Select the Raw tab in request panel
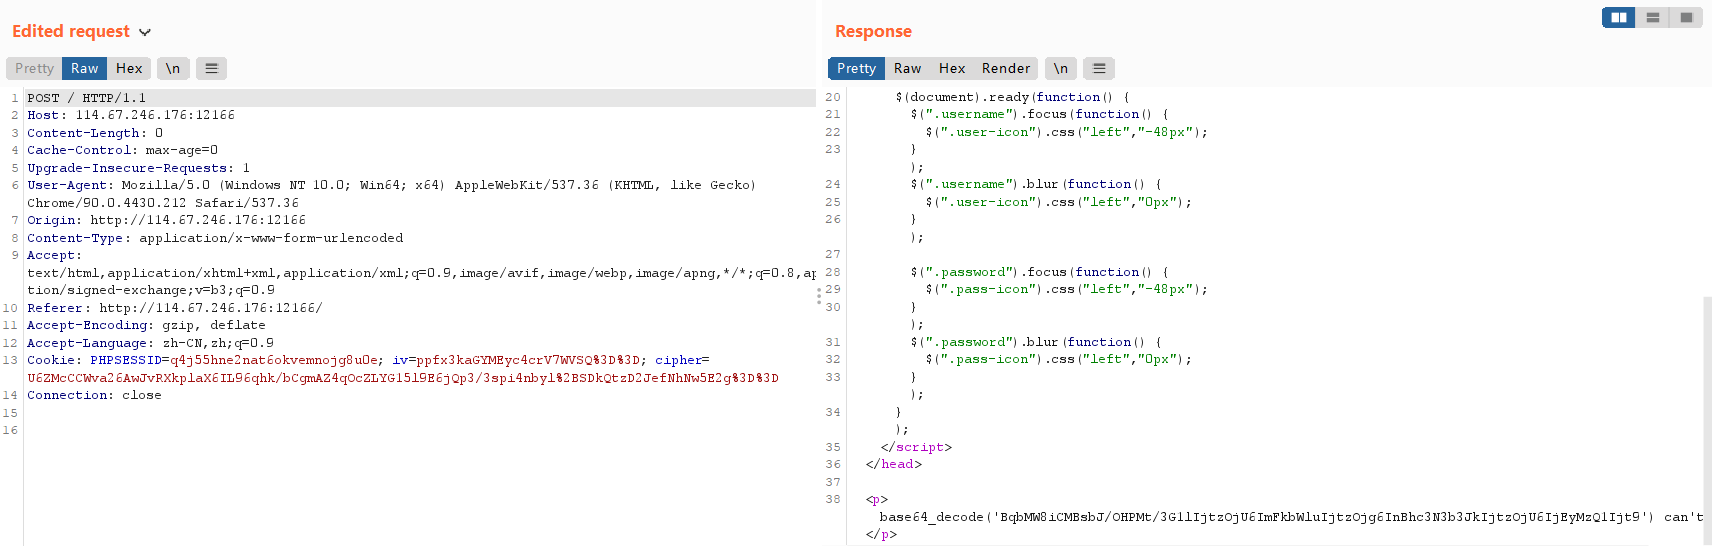1712x546 pixels. click(x=84, y=68)
